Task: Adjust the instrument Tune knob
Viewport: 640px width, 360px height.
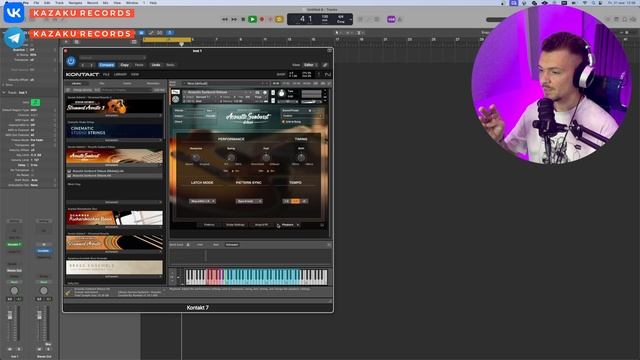Action: [x=281, y=93]
